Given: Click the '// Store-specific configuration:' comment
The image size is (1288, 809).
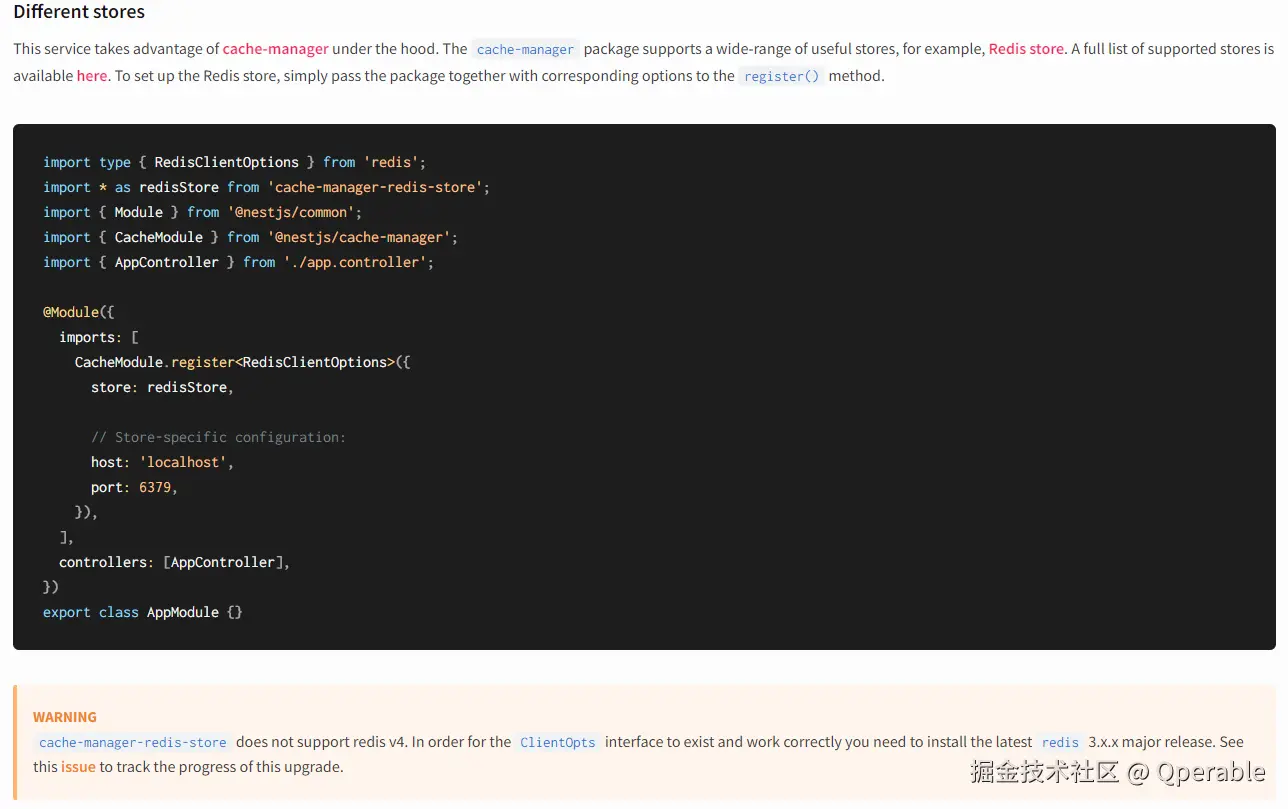Looking at the screenshot, I should click(218, 437).
